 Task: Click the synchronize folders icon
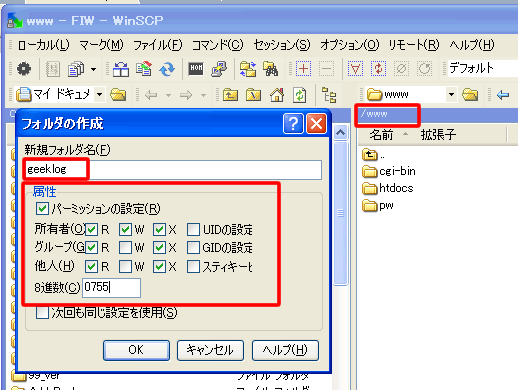[x=247, y=69]
